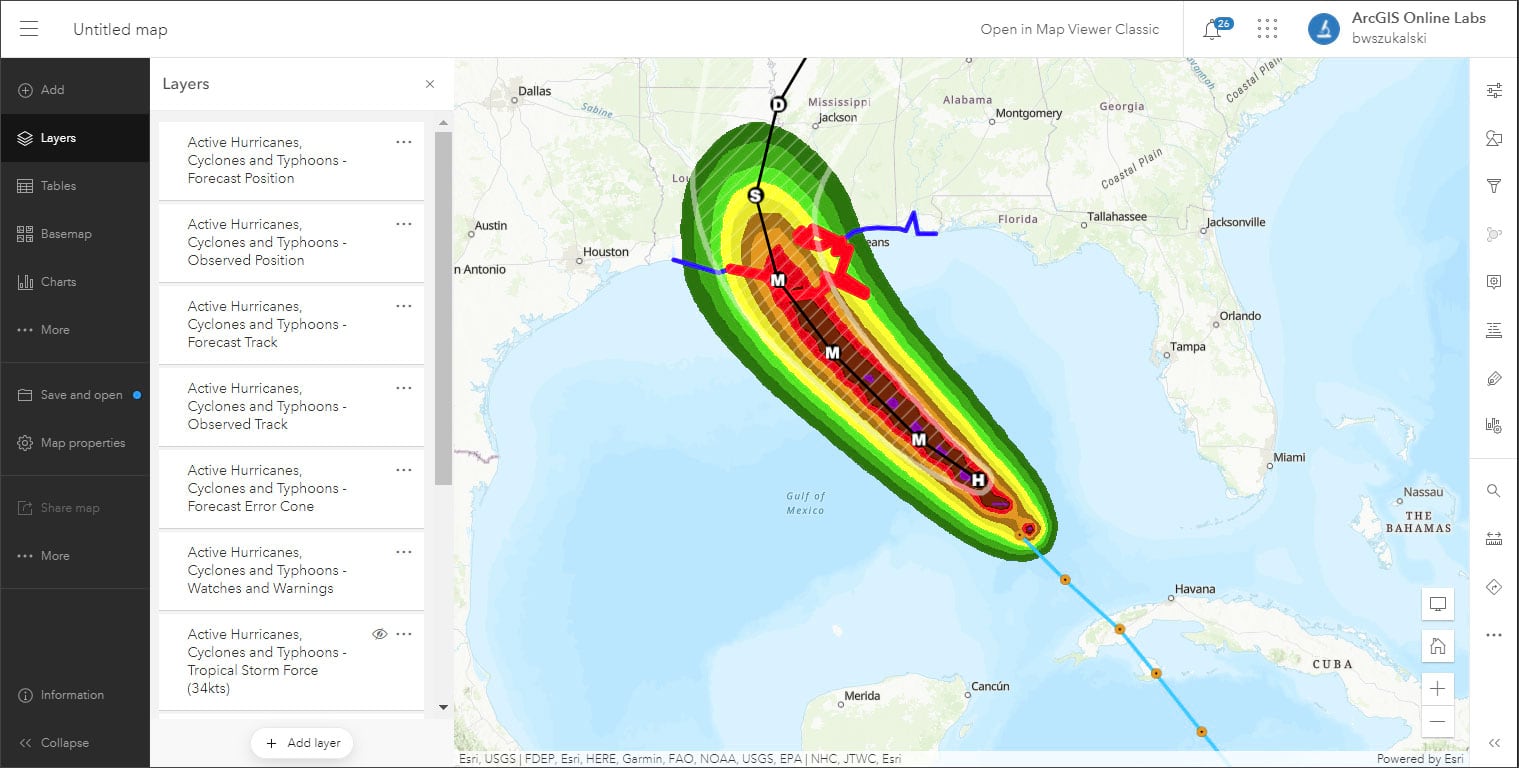Switch to Tables in left navigation
Image resolution: width=1519 pixels, height=768 pixels.
60,185
